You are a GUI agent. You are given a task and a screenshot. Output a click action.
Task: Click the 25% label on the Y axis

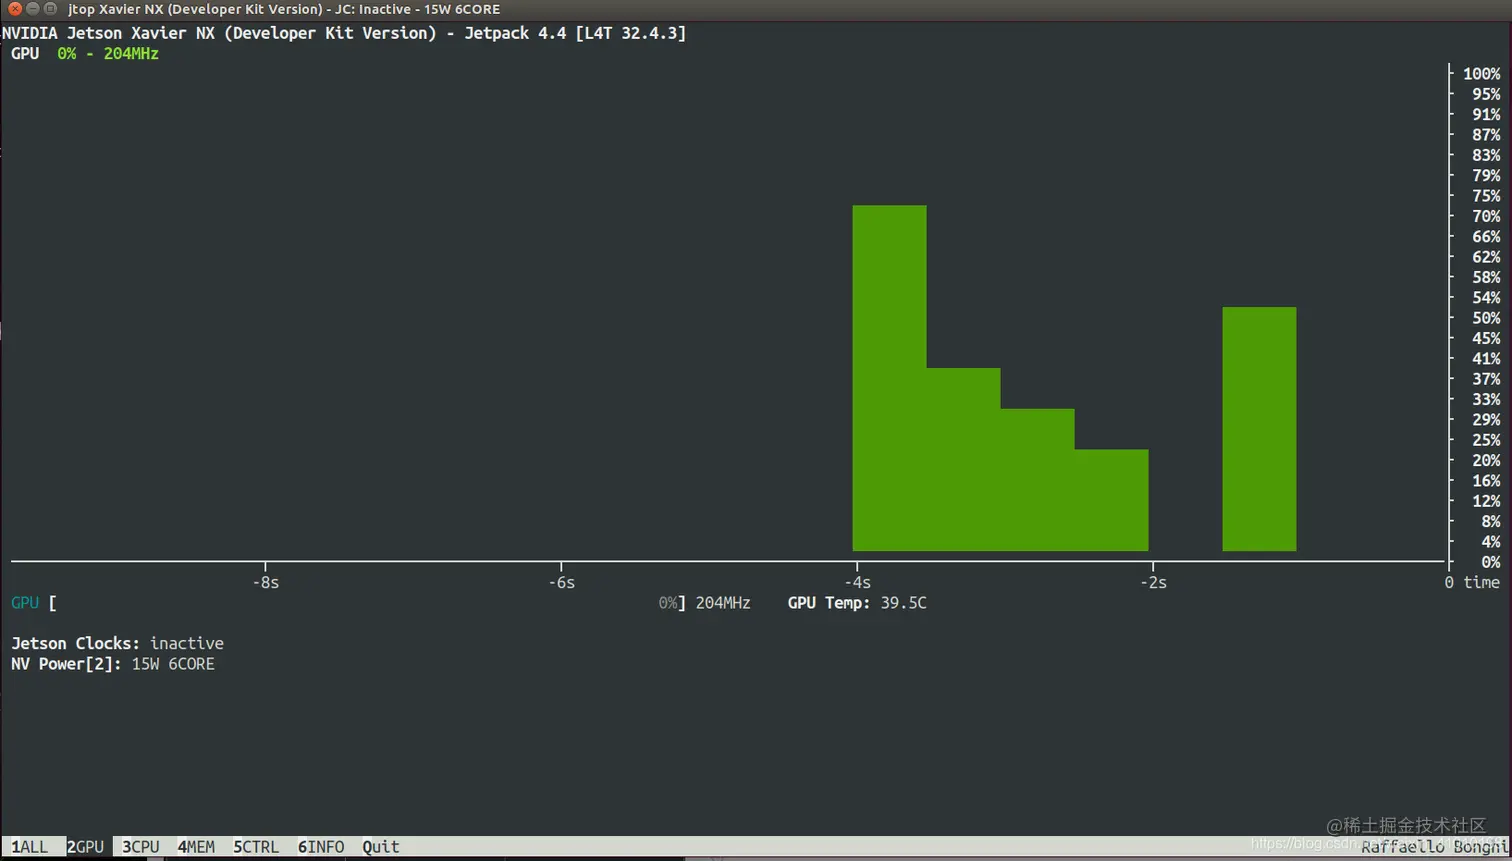[x=1486, y=440]
